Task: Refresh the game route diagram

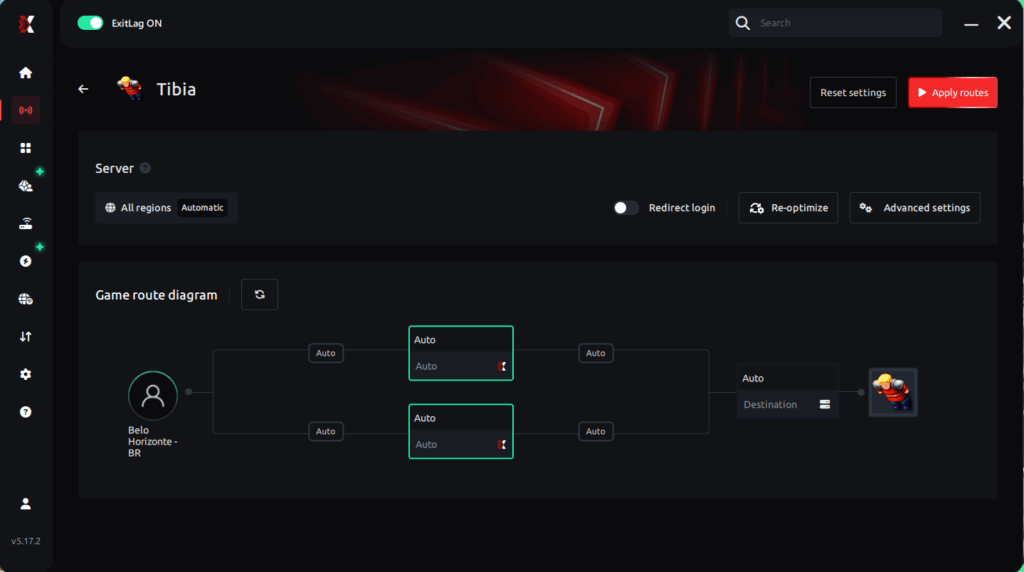Action: [x=259, y=294]
